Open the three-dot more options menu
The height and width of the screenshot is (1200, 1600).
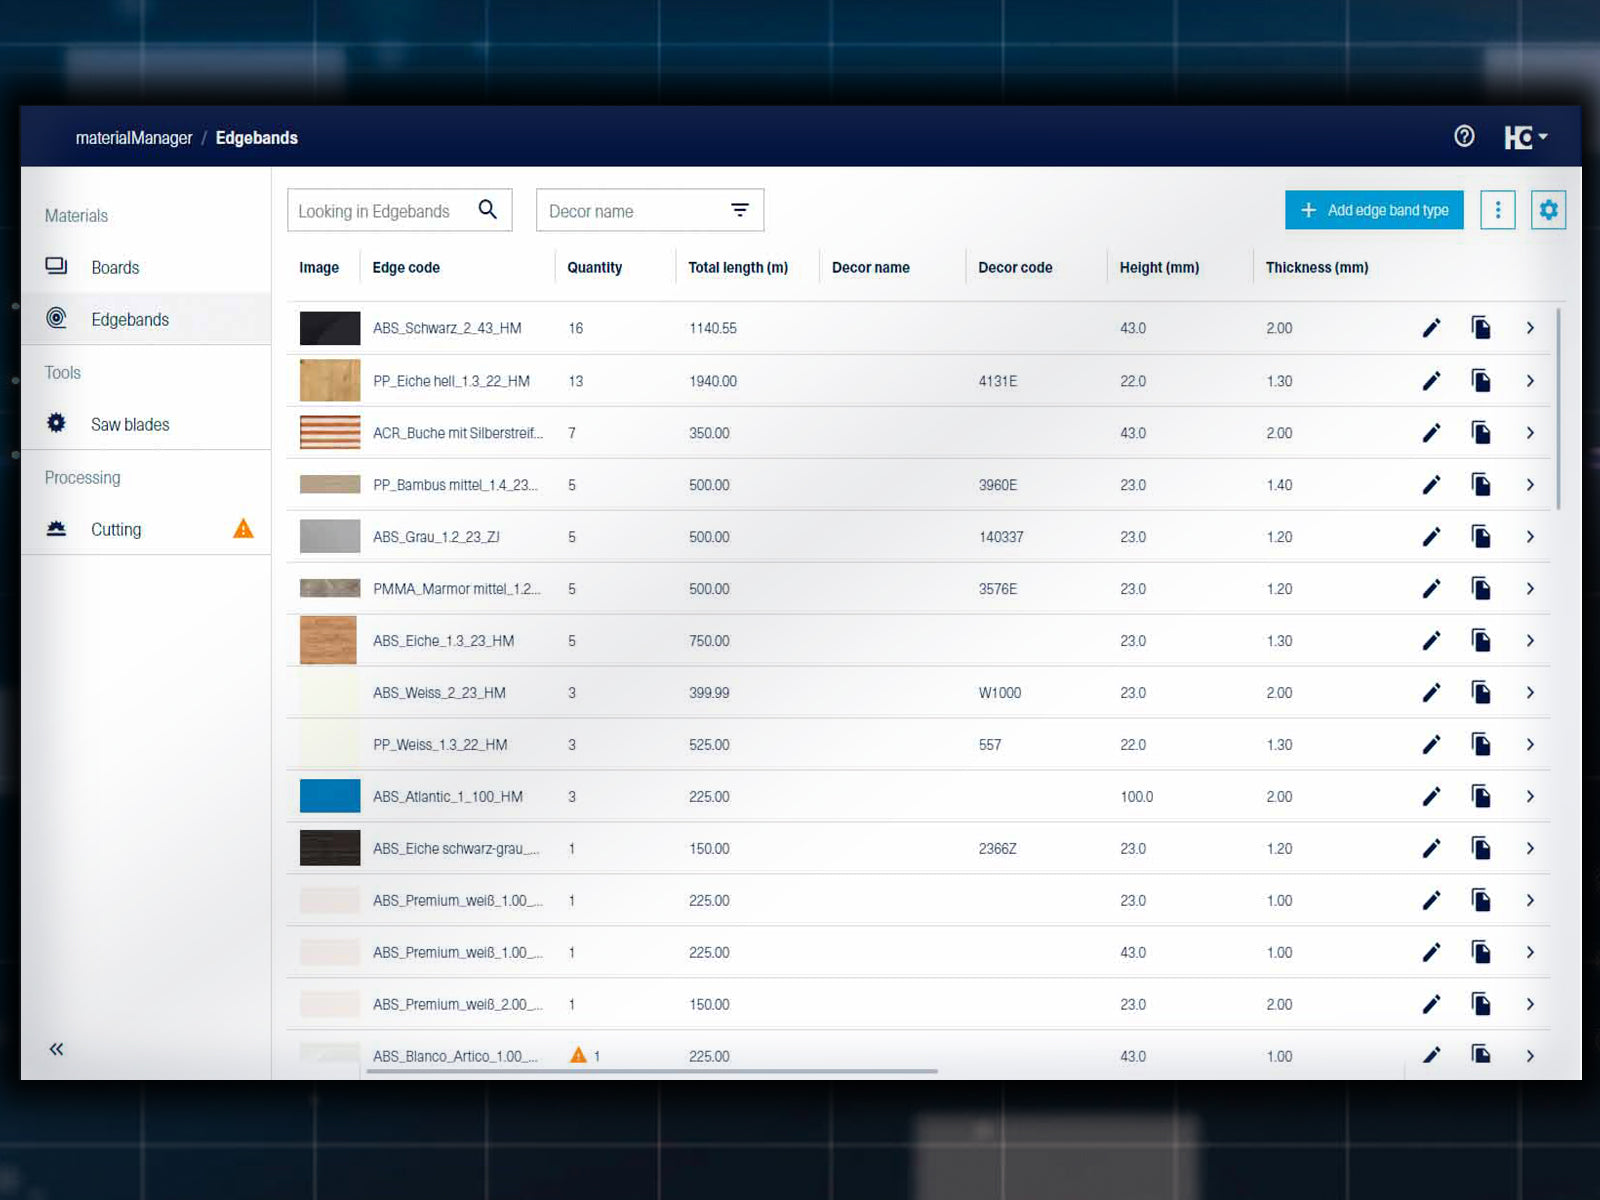(x=1497, y=210)
